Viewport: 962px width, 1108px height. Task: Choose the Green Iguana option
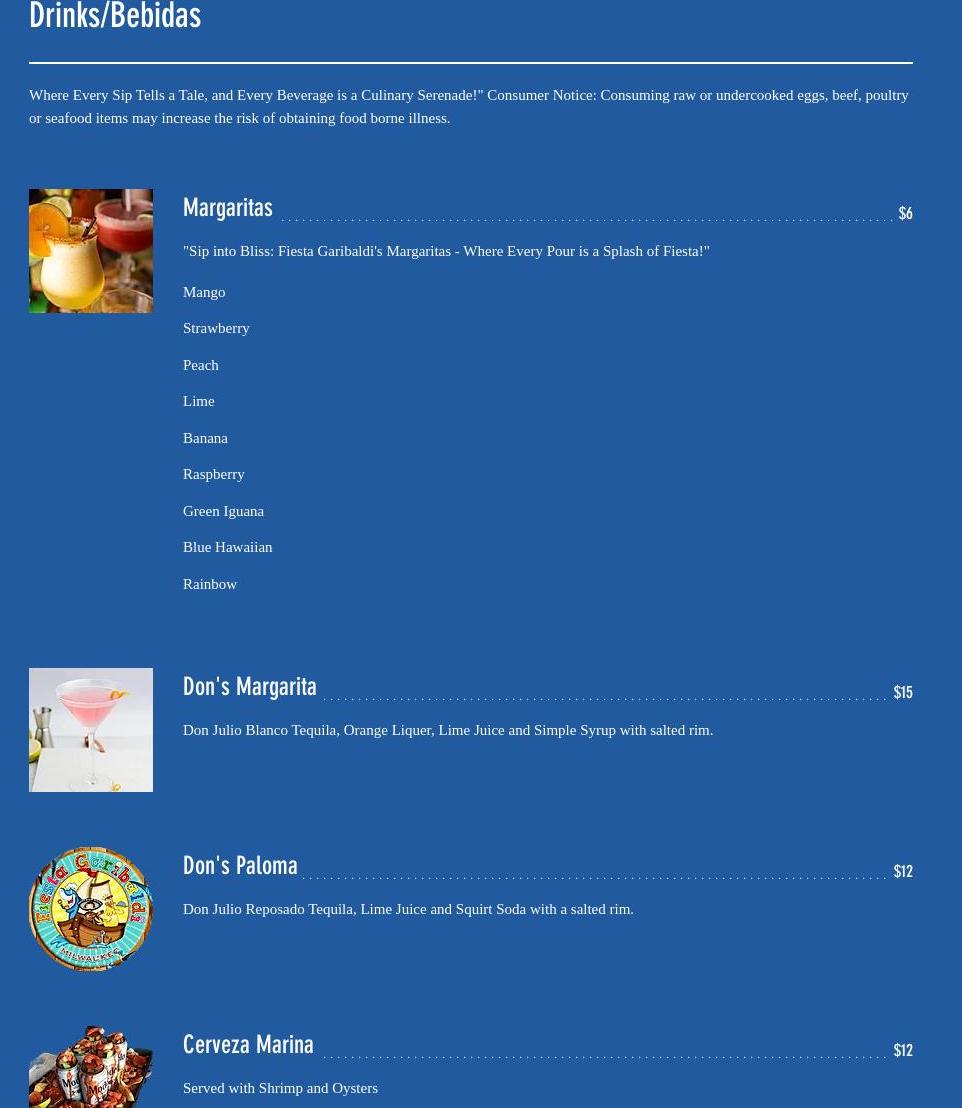coord(223,511)
